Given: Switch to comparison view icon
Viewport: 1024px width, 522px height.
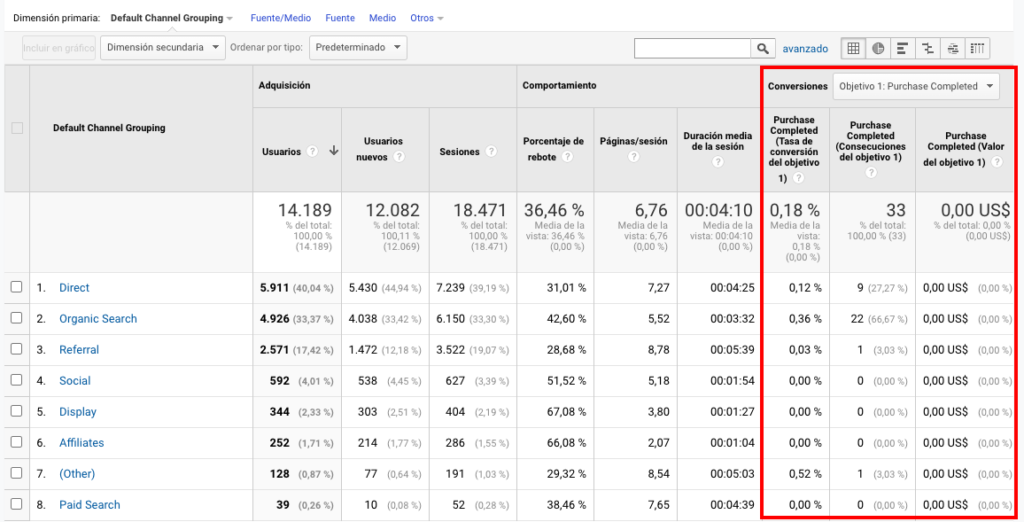Looking at the screenshot, I should tap(927, 48).
